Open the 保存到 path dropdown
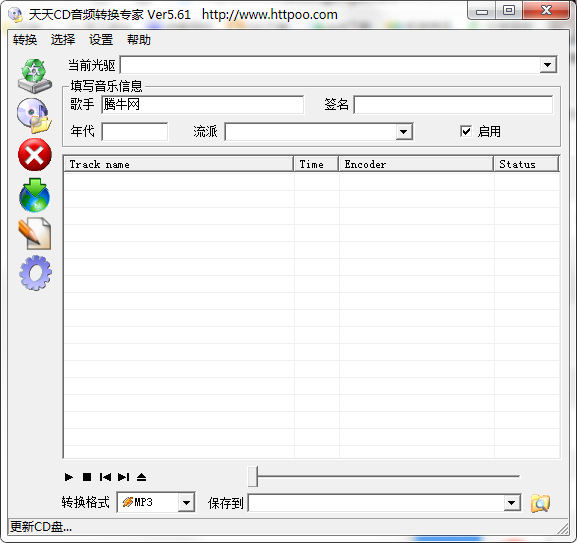Screen dimensions: 577x543 pyautogui.click(x=511, y=503)
